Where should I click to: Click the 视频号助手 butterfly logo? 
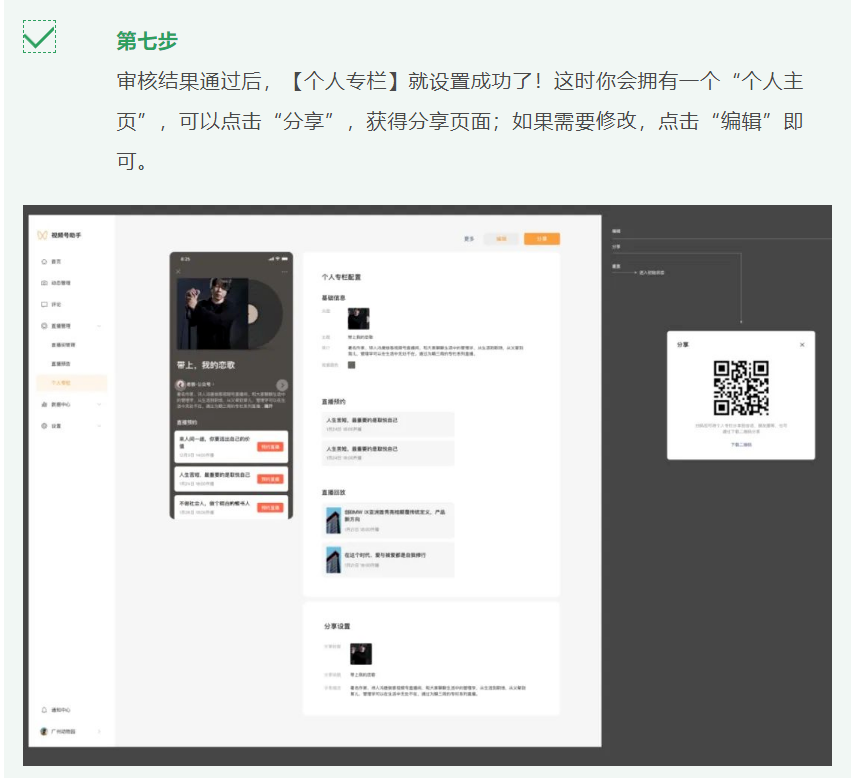coord(42,235)
